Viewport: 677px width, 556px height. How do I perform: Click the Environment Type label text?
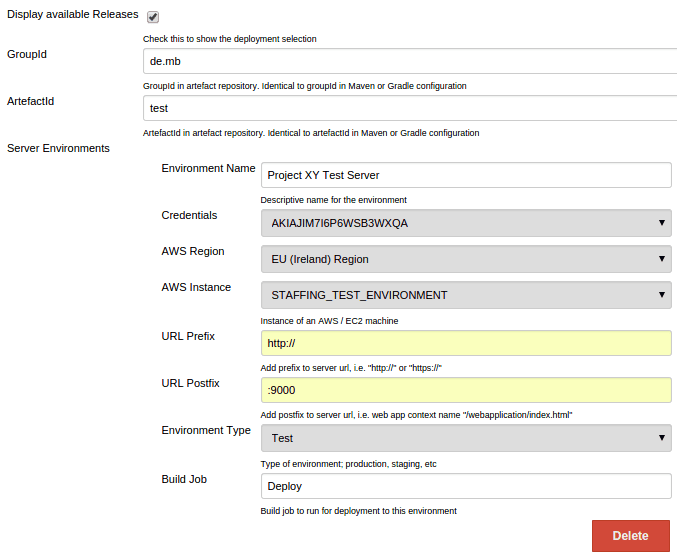tap(206, 430)
